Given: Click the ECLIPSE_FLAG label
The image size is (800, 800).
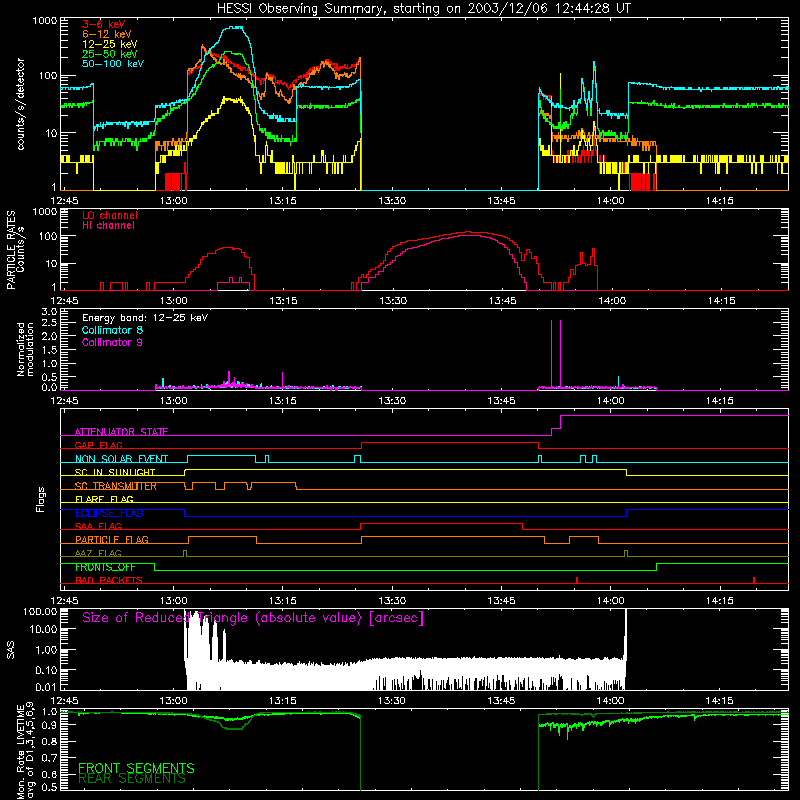Looking at the screenshot, I should tap(109, 513).
